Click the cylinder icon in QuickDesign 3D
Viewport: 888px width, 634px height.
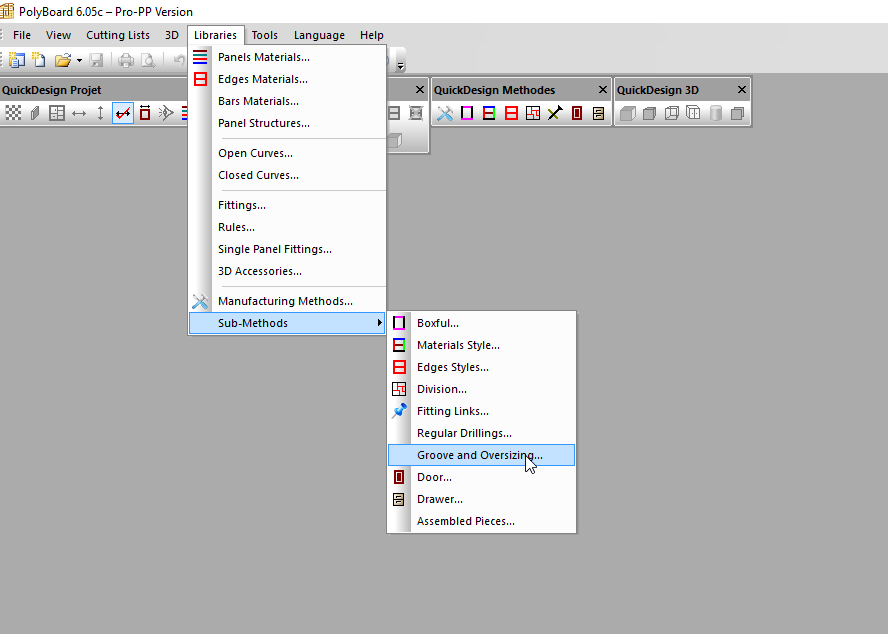716,113
